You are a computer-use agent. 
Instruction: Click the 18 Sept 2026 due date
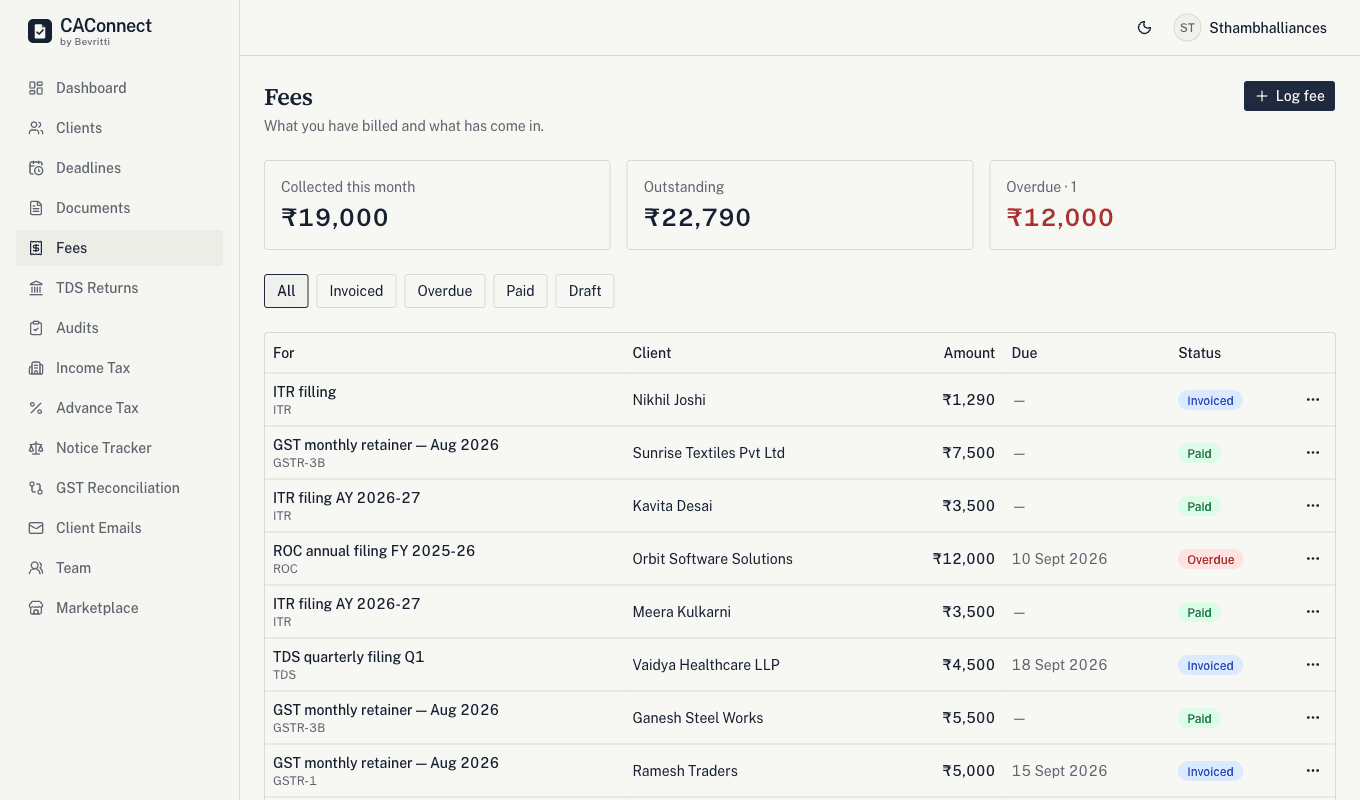[1059, 665]
